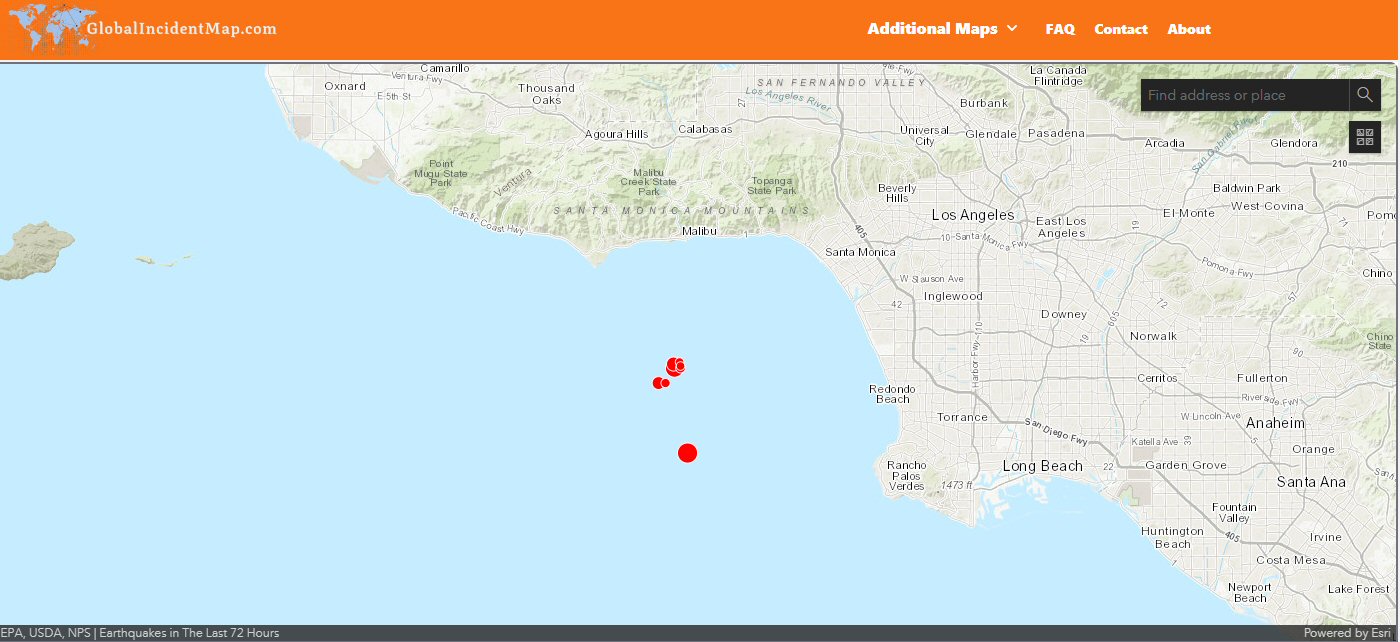This screenshot has height=642, width=1400.
Task: Select the Norwalk map label
Action: (x=1154, y=336)
